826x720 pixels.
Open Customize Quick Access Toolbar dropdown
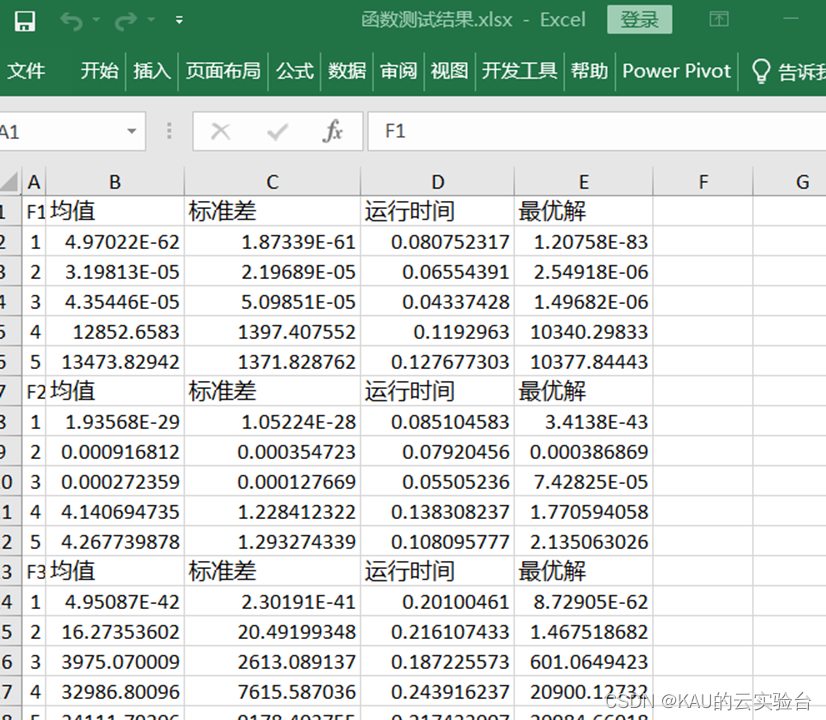click(x=179, y=21)
